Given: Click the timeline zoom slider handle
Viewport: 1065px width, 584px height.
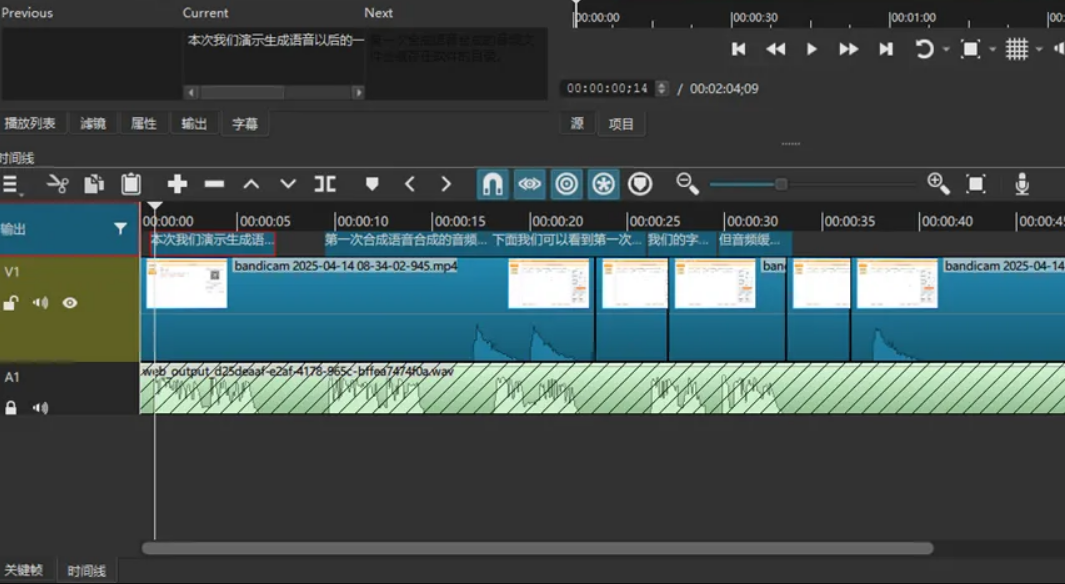Looking at the screenshot, I should tap(781, 184).
